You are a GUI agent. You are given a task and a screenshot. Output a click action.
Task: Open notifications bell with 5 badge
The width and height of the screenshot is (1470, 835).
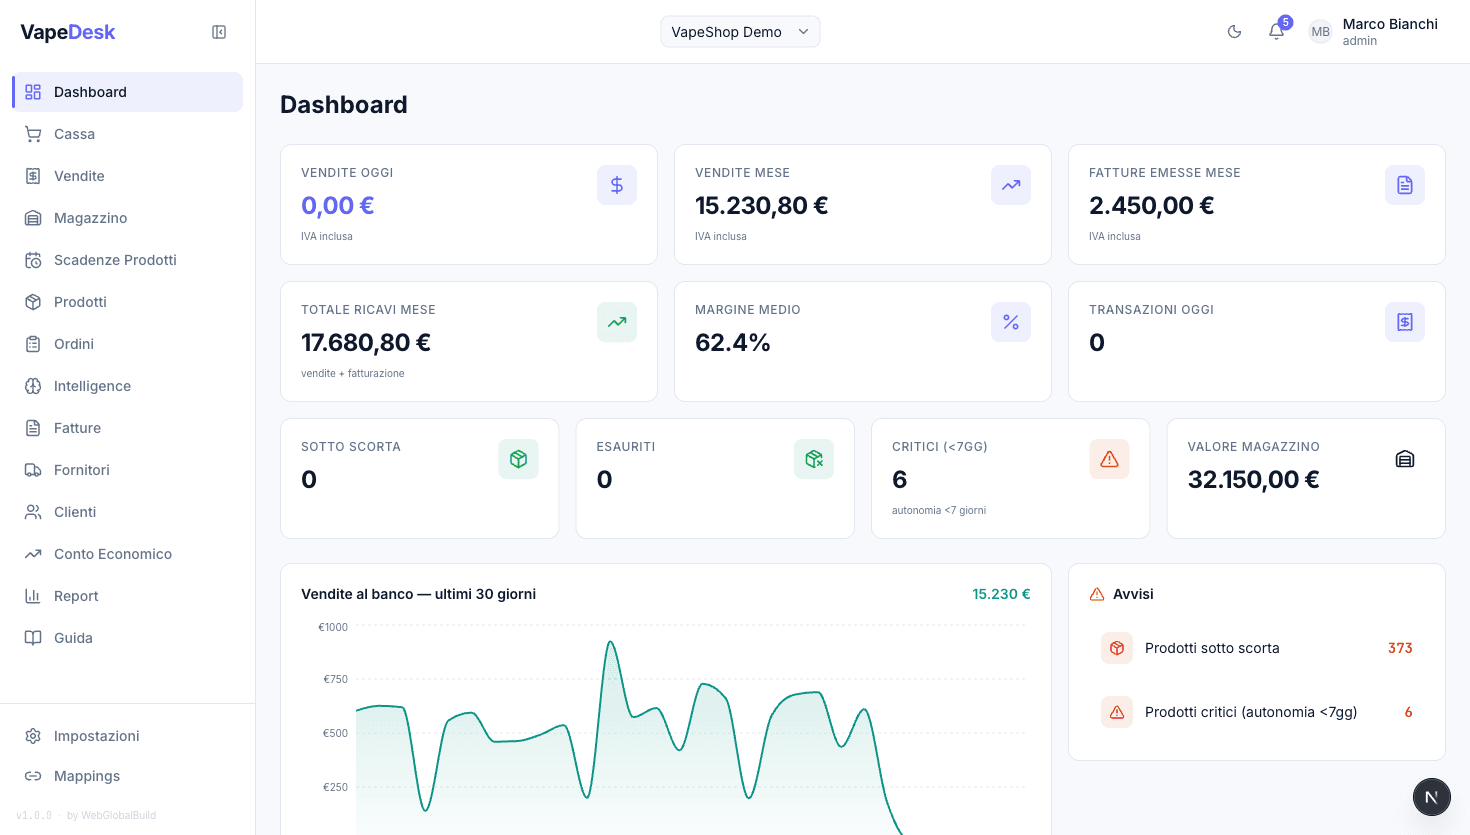(x=1276, y=32)
